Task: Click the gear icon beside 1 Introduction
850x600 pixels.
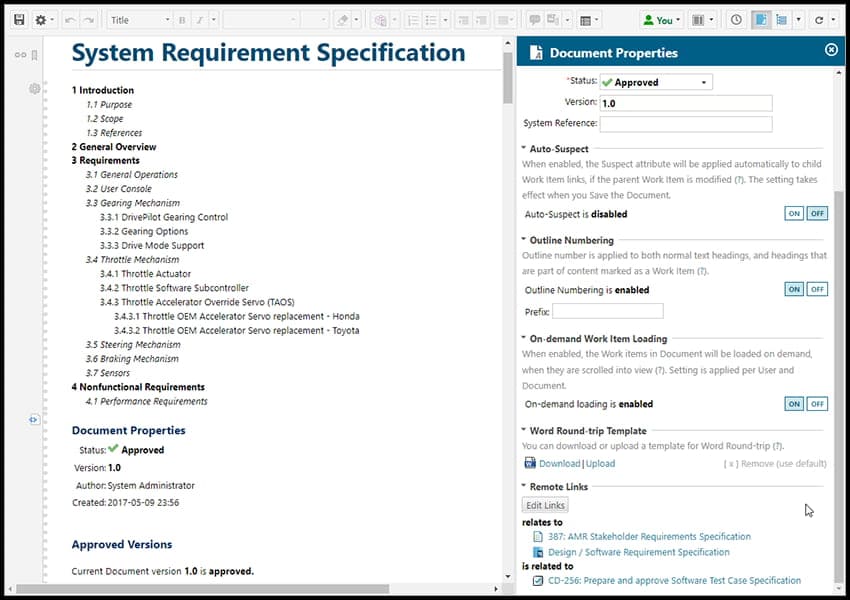Action: pos(34,89)
